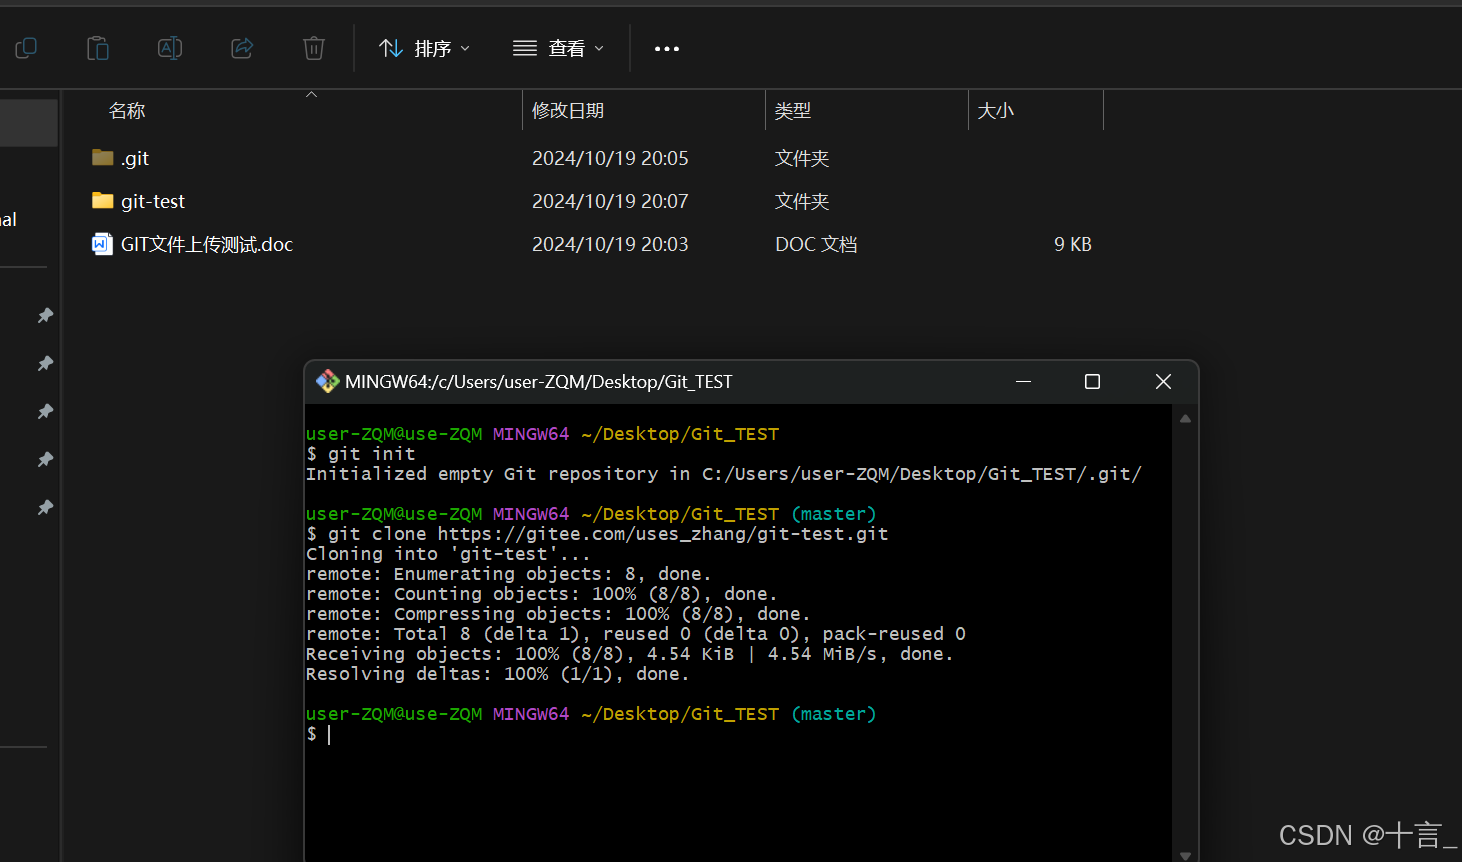This screenshot has height=862, width=1462.
Task: Minimize the MINGW64 terminal window
Action: click(1023, 381)
